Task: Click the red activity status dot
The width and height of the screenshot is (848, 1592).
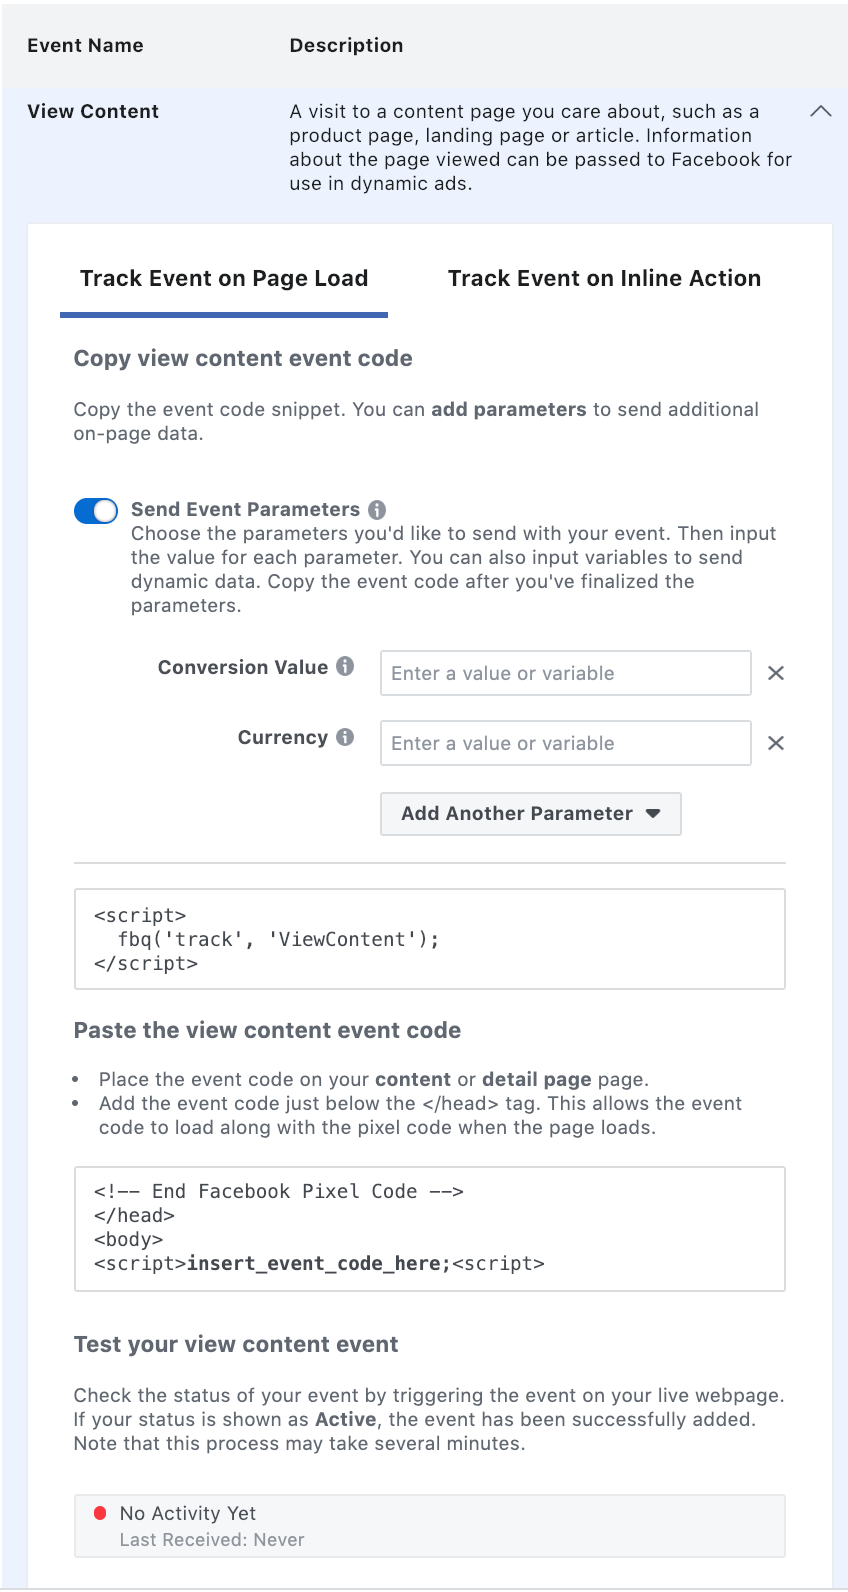Action: 100,1513
